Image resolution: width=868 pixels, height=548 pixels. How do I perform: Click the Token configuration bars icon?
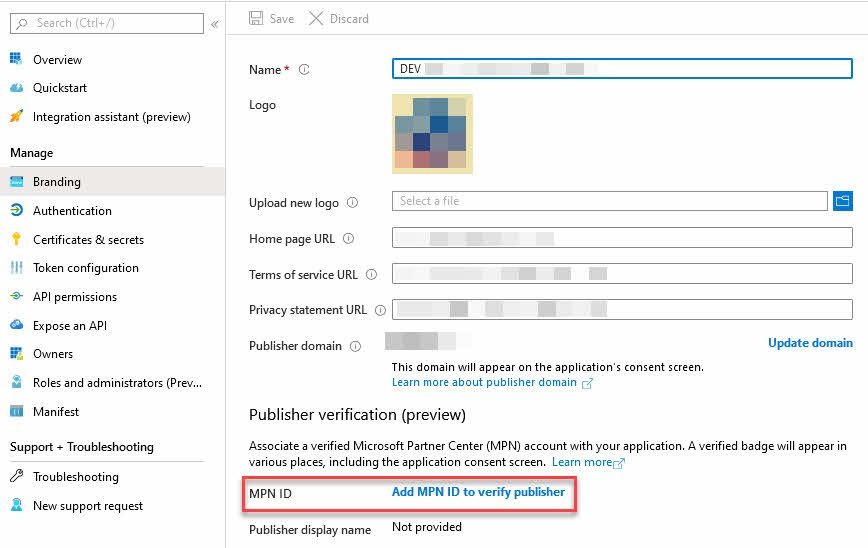17,267
